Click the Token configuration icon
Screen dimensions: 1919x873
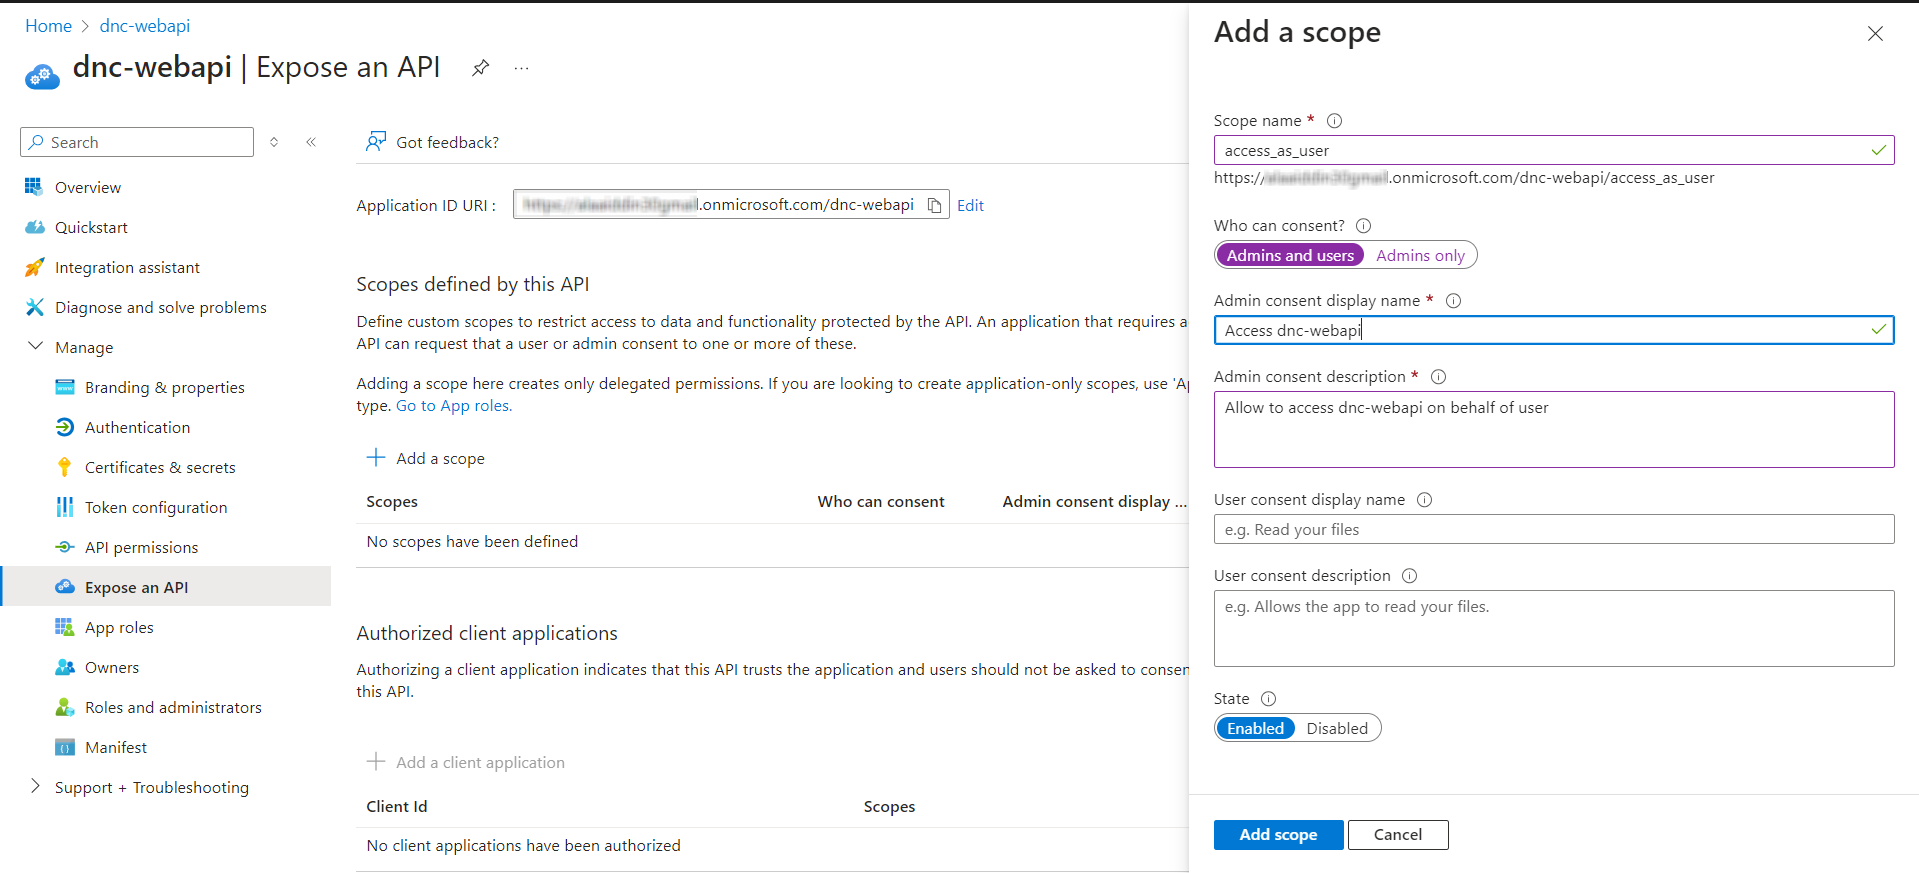65,507
